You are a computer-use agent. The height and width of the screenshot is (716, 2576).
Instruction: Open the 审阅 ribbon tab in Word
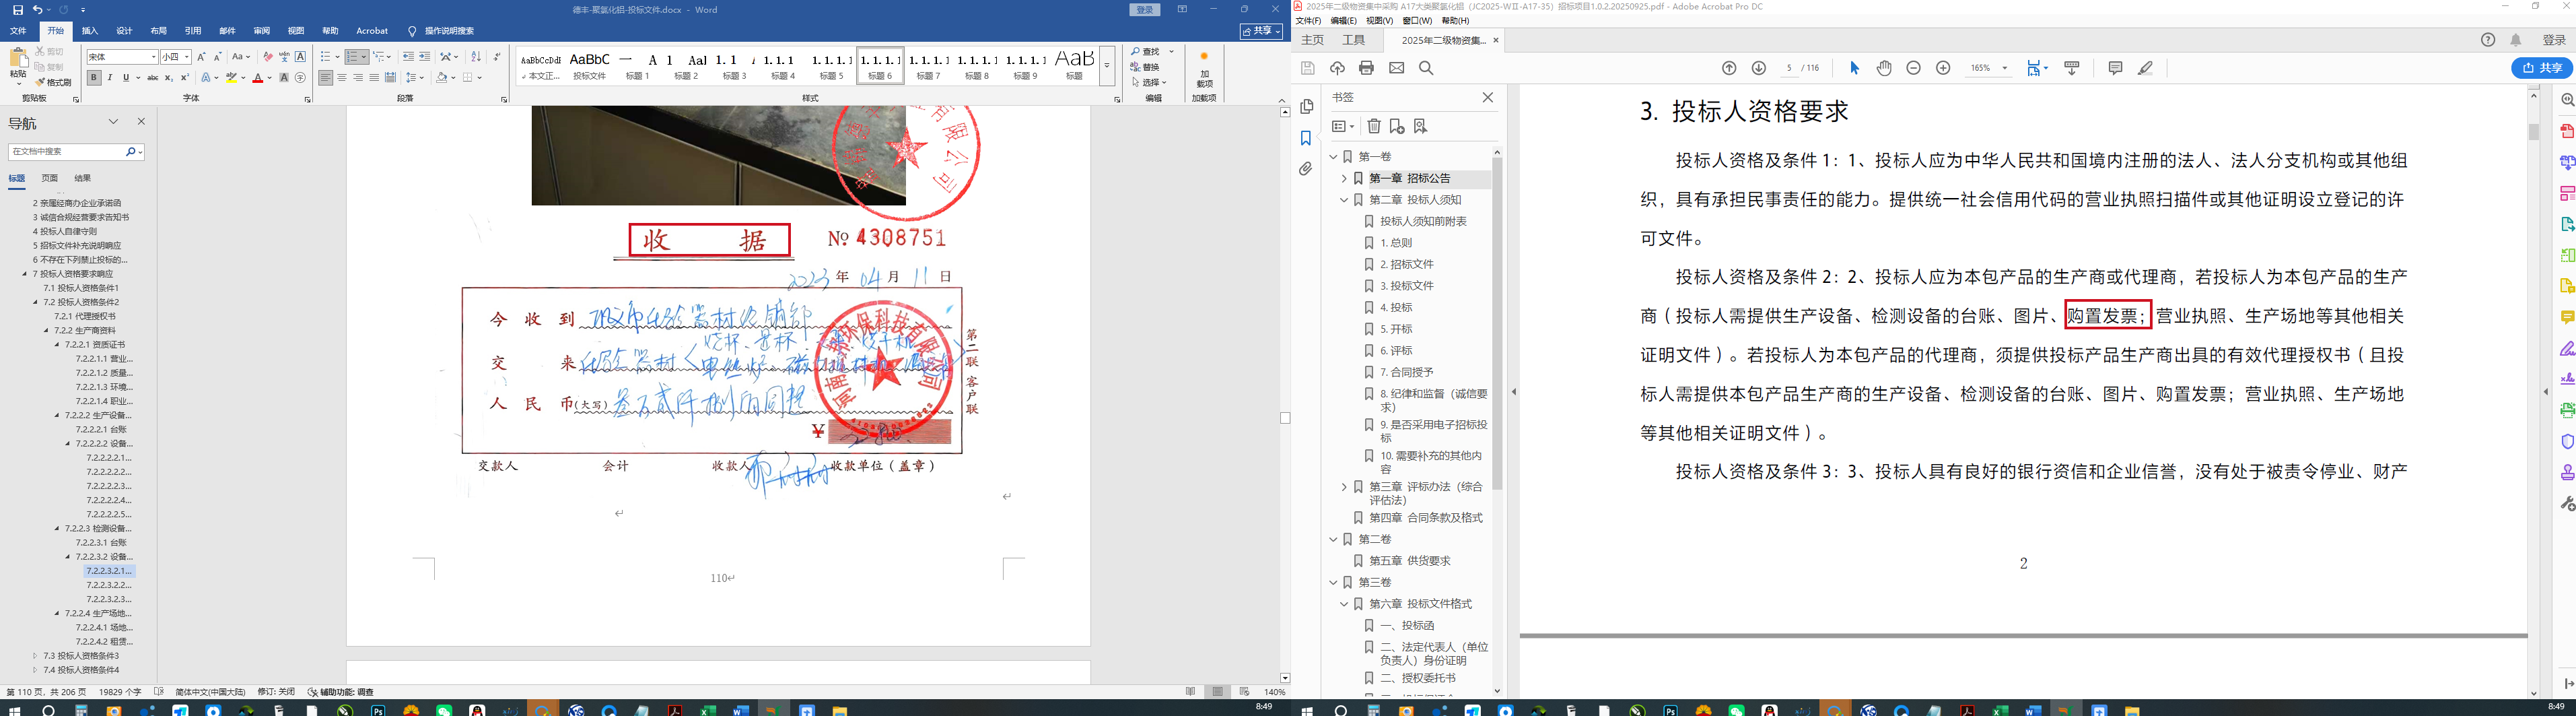click(262, 31)
